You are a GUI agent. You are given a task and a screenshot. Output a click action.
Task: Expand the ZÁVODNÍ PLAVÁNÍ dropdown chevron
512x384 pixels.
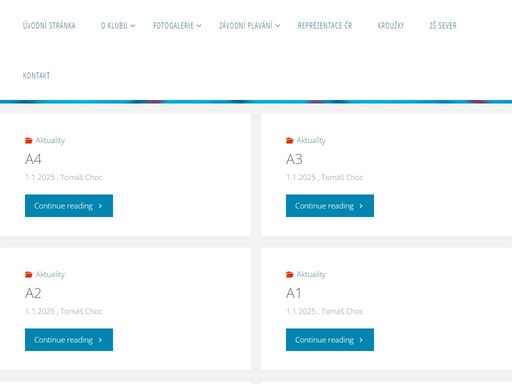[278, 26]
